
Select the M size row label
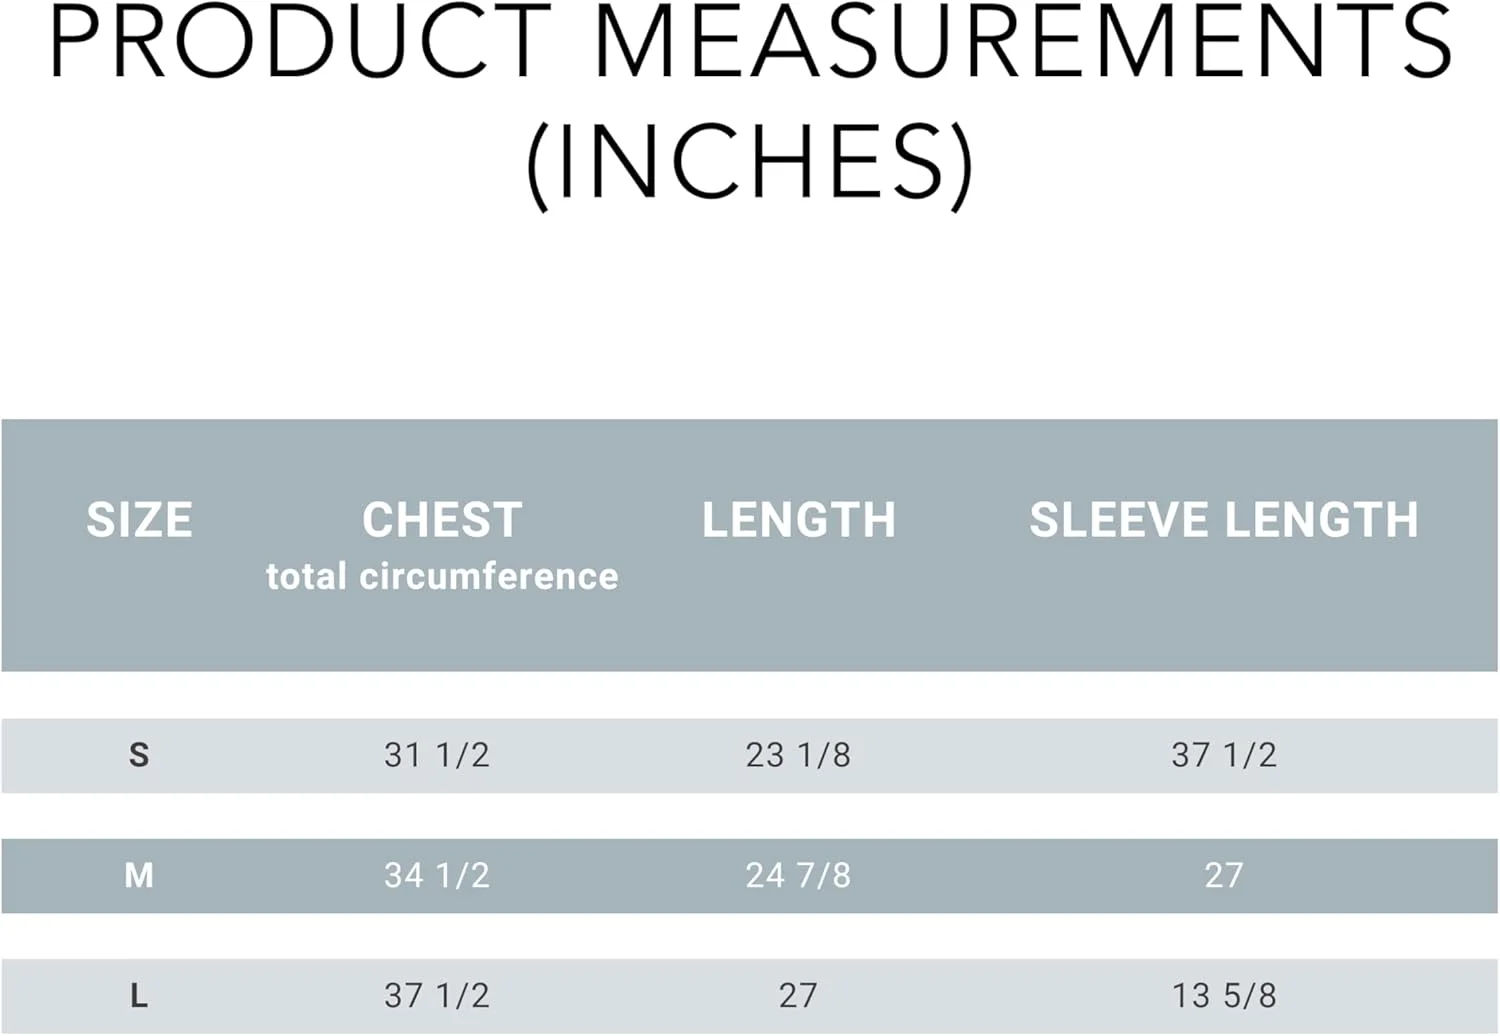pos(139,876)
